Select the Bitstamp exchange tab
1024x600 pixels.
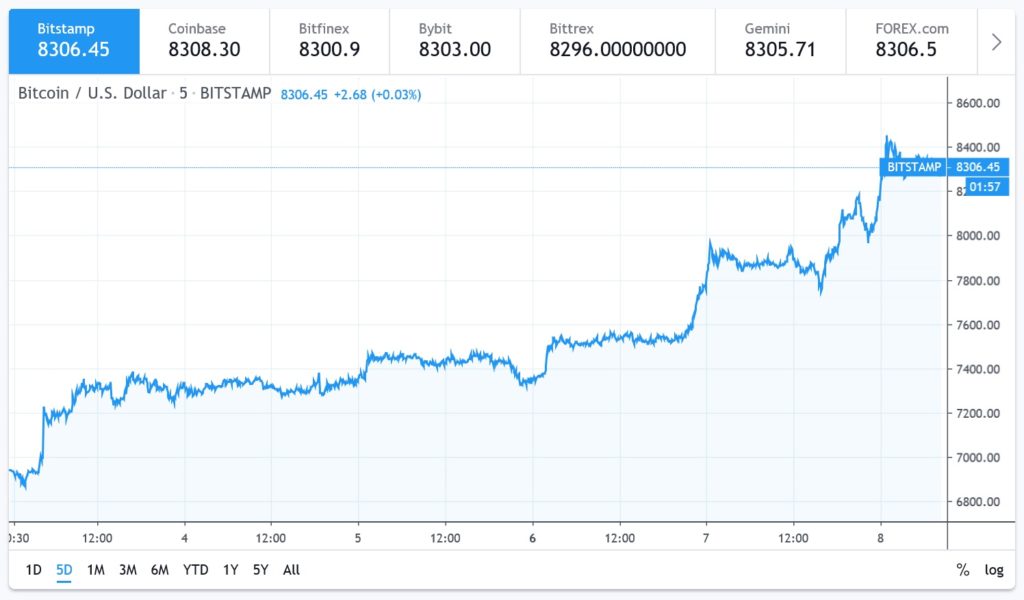click(74, 40)
